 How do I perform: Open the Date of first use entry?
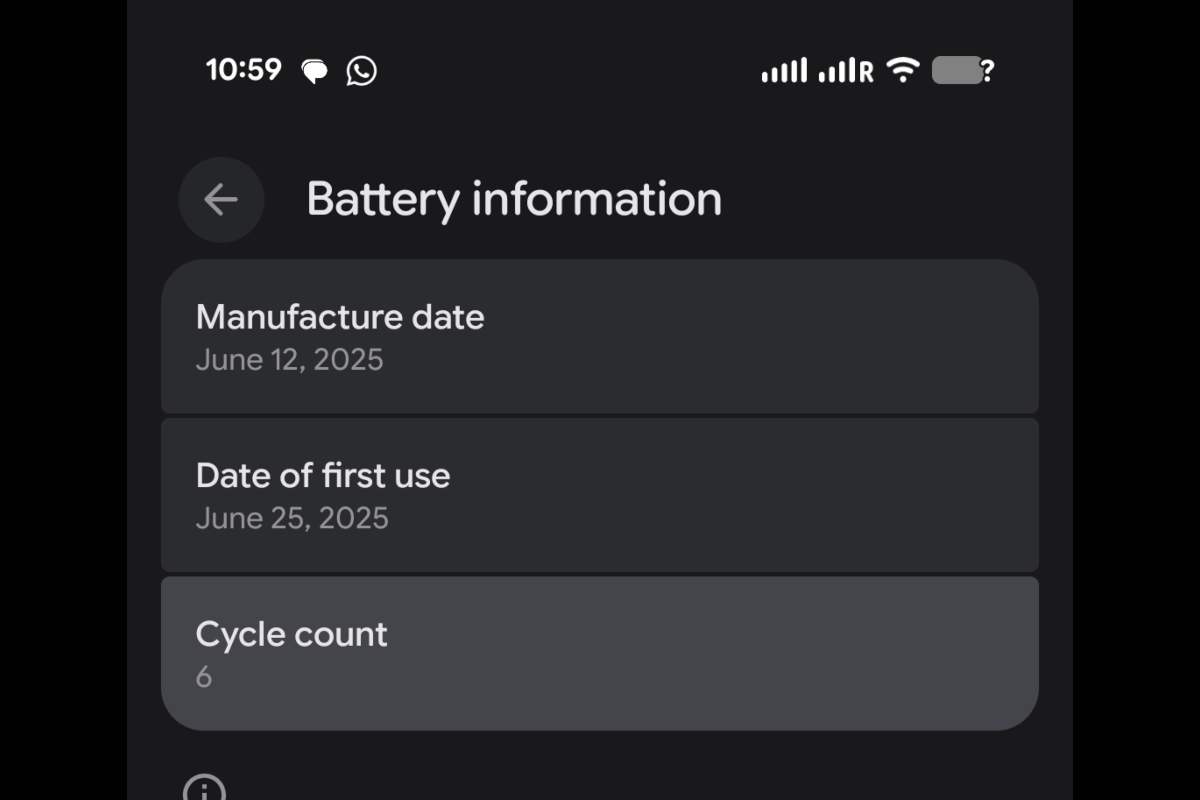(600, 495)
